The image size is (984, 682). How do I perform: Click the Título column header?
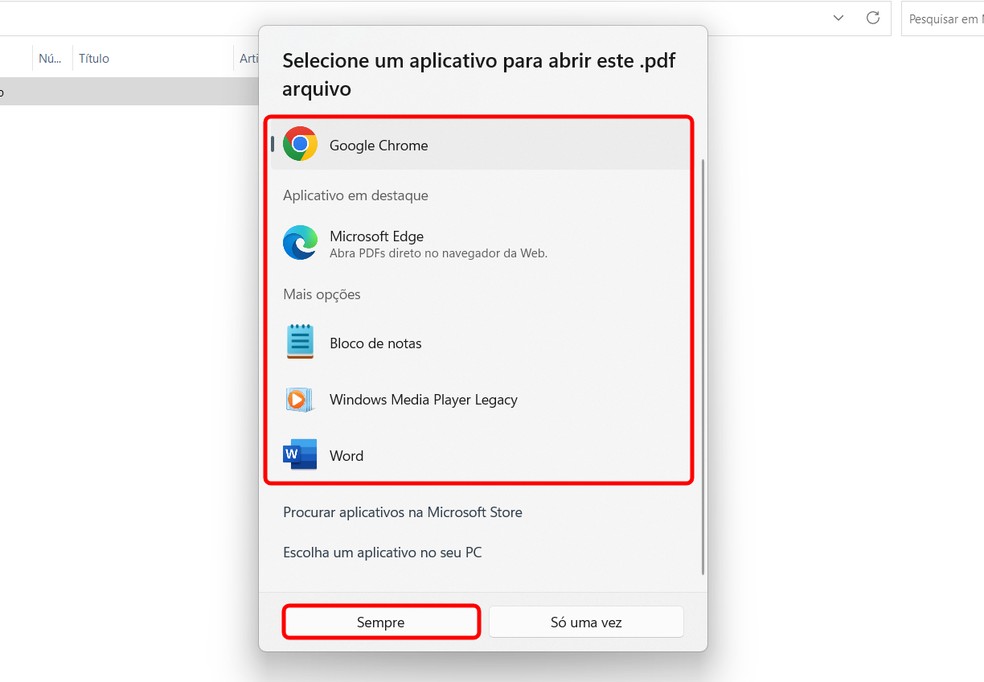point(93,58)
